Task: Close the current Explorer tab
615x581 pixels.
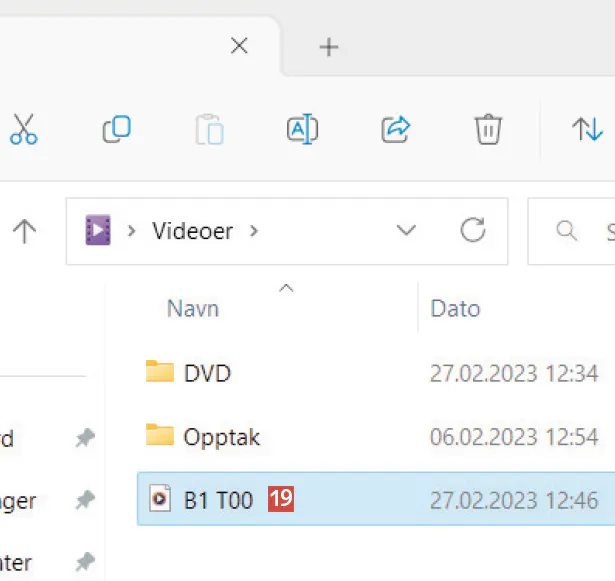Action: coord(239,46)
